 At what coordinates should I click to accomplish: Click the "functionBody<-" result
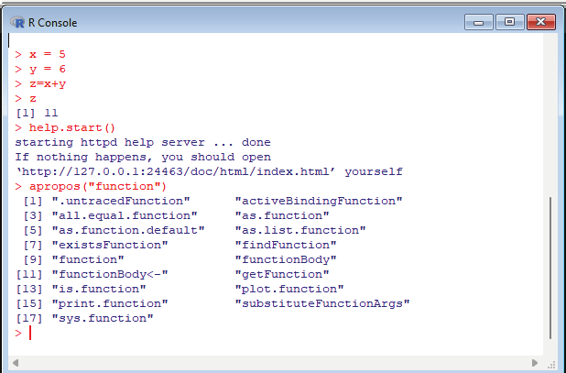coord(110,274)
